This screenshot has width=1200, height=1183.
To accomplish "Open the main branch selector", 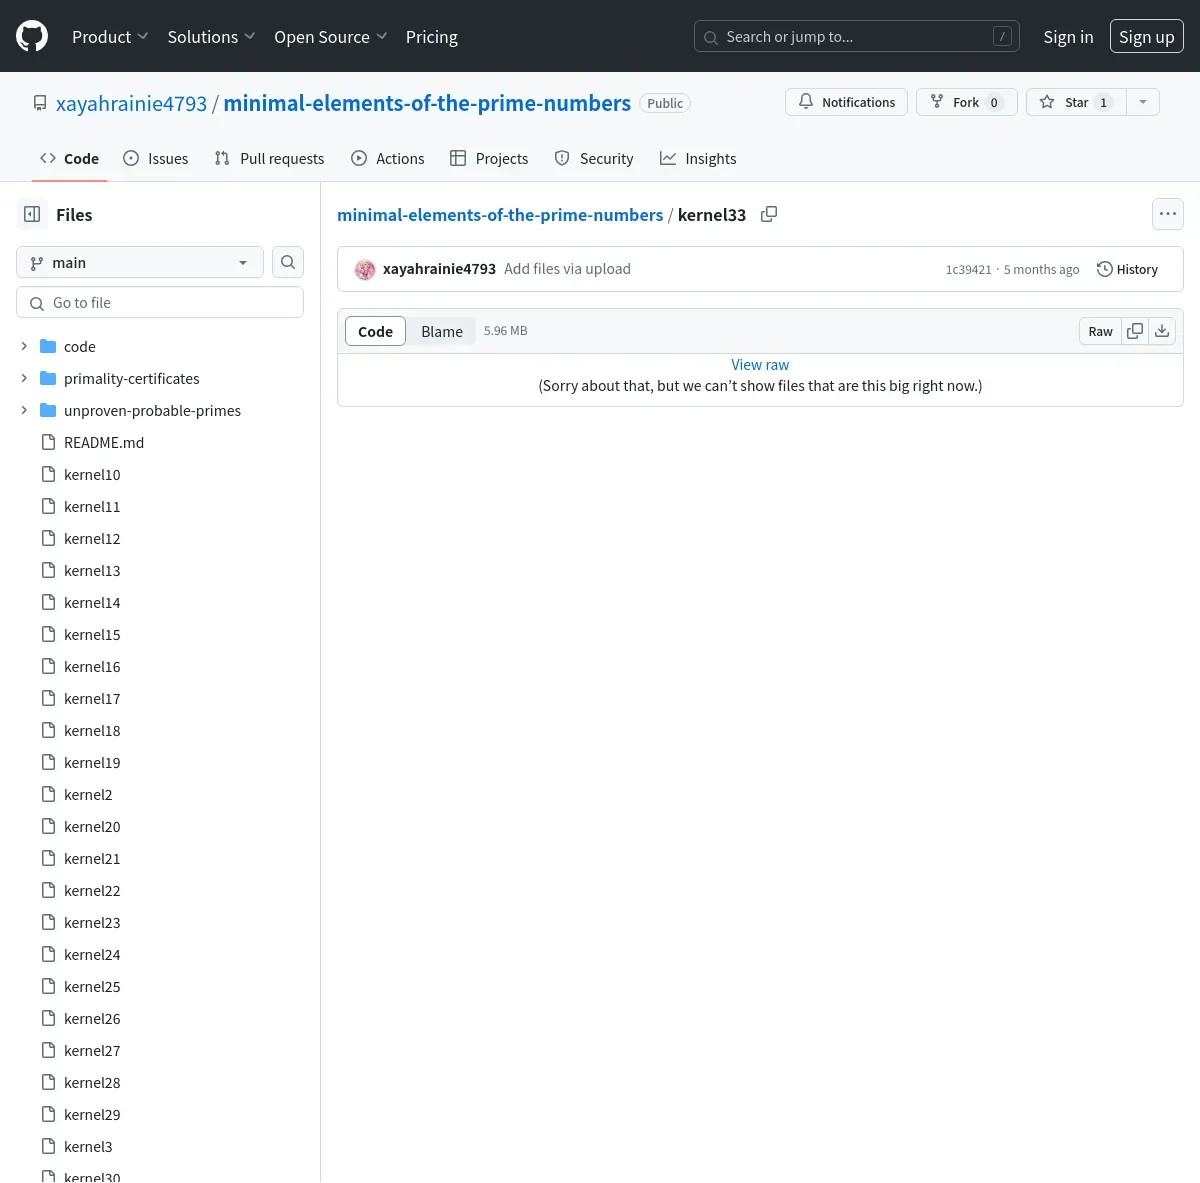I will [140, 262].
